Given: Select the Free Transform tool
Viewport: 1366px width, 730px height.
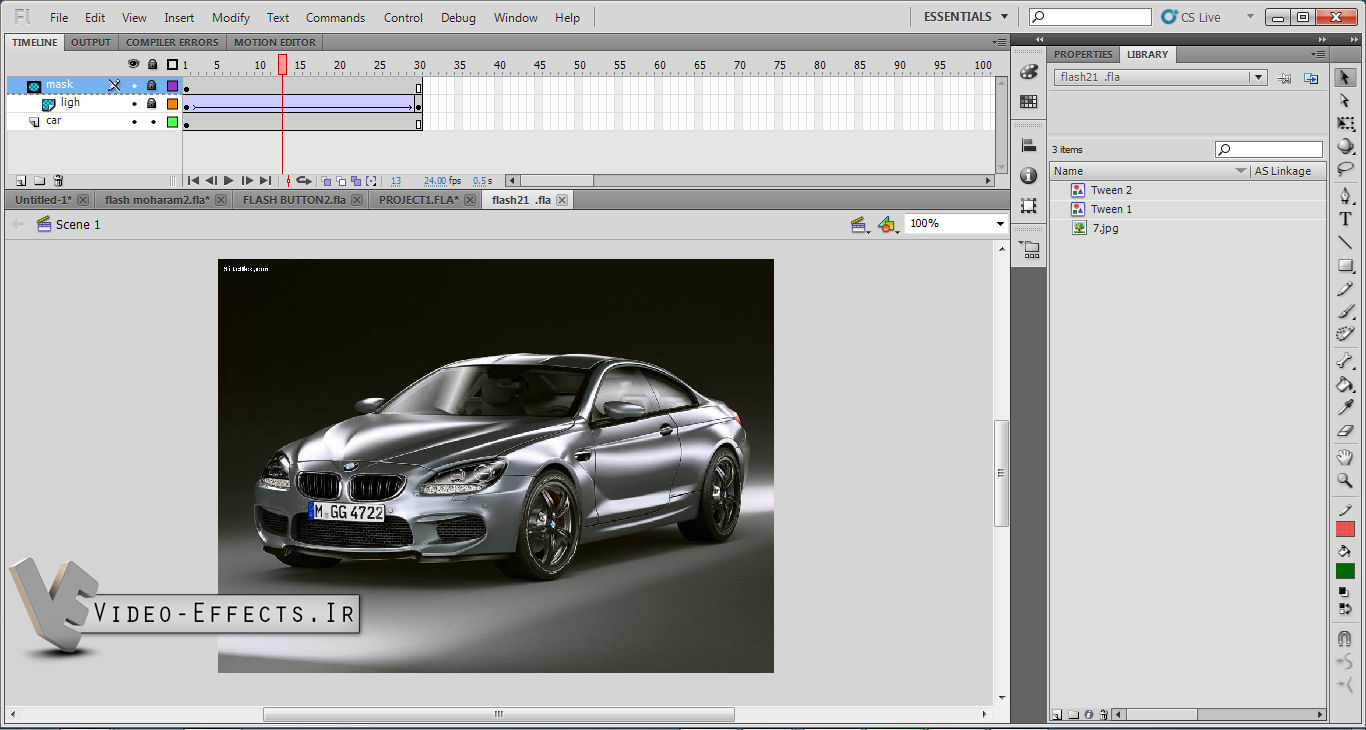Looking at the screenshot, I should pyautogui.click(x=1345, y=124).
